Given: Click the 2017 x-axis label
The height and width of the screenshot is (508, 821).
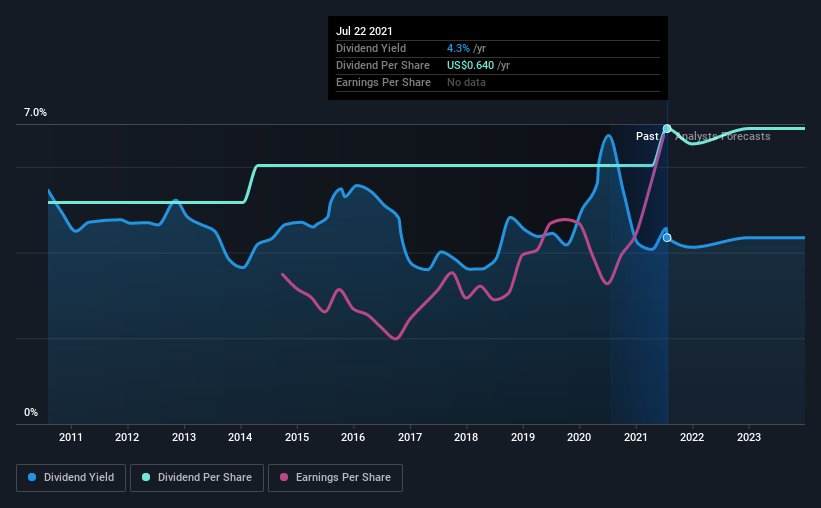Looking at the screenshot, I should (x=410, y=437).
